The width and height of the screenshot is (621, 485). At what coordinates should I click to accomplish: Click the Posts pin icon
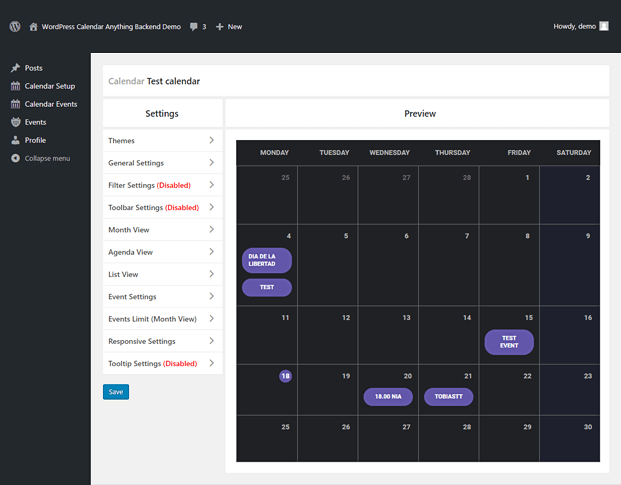point(15,68)
